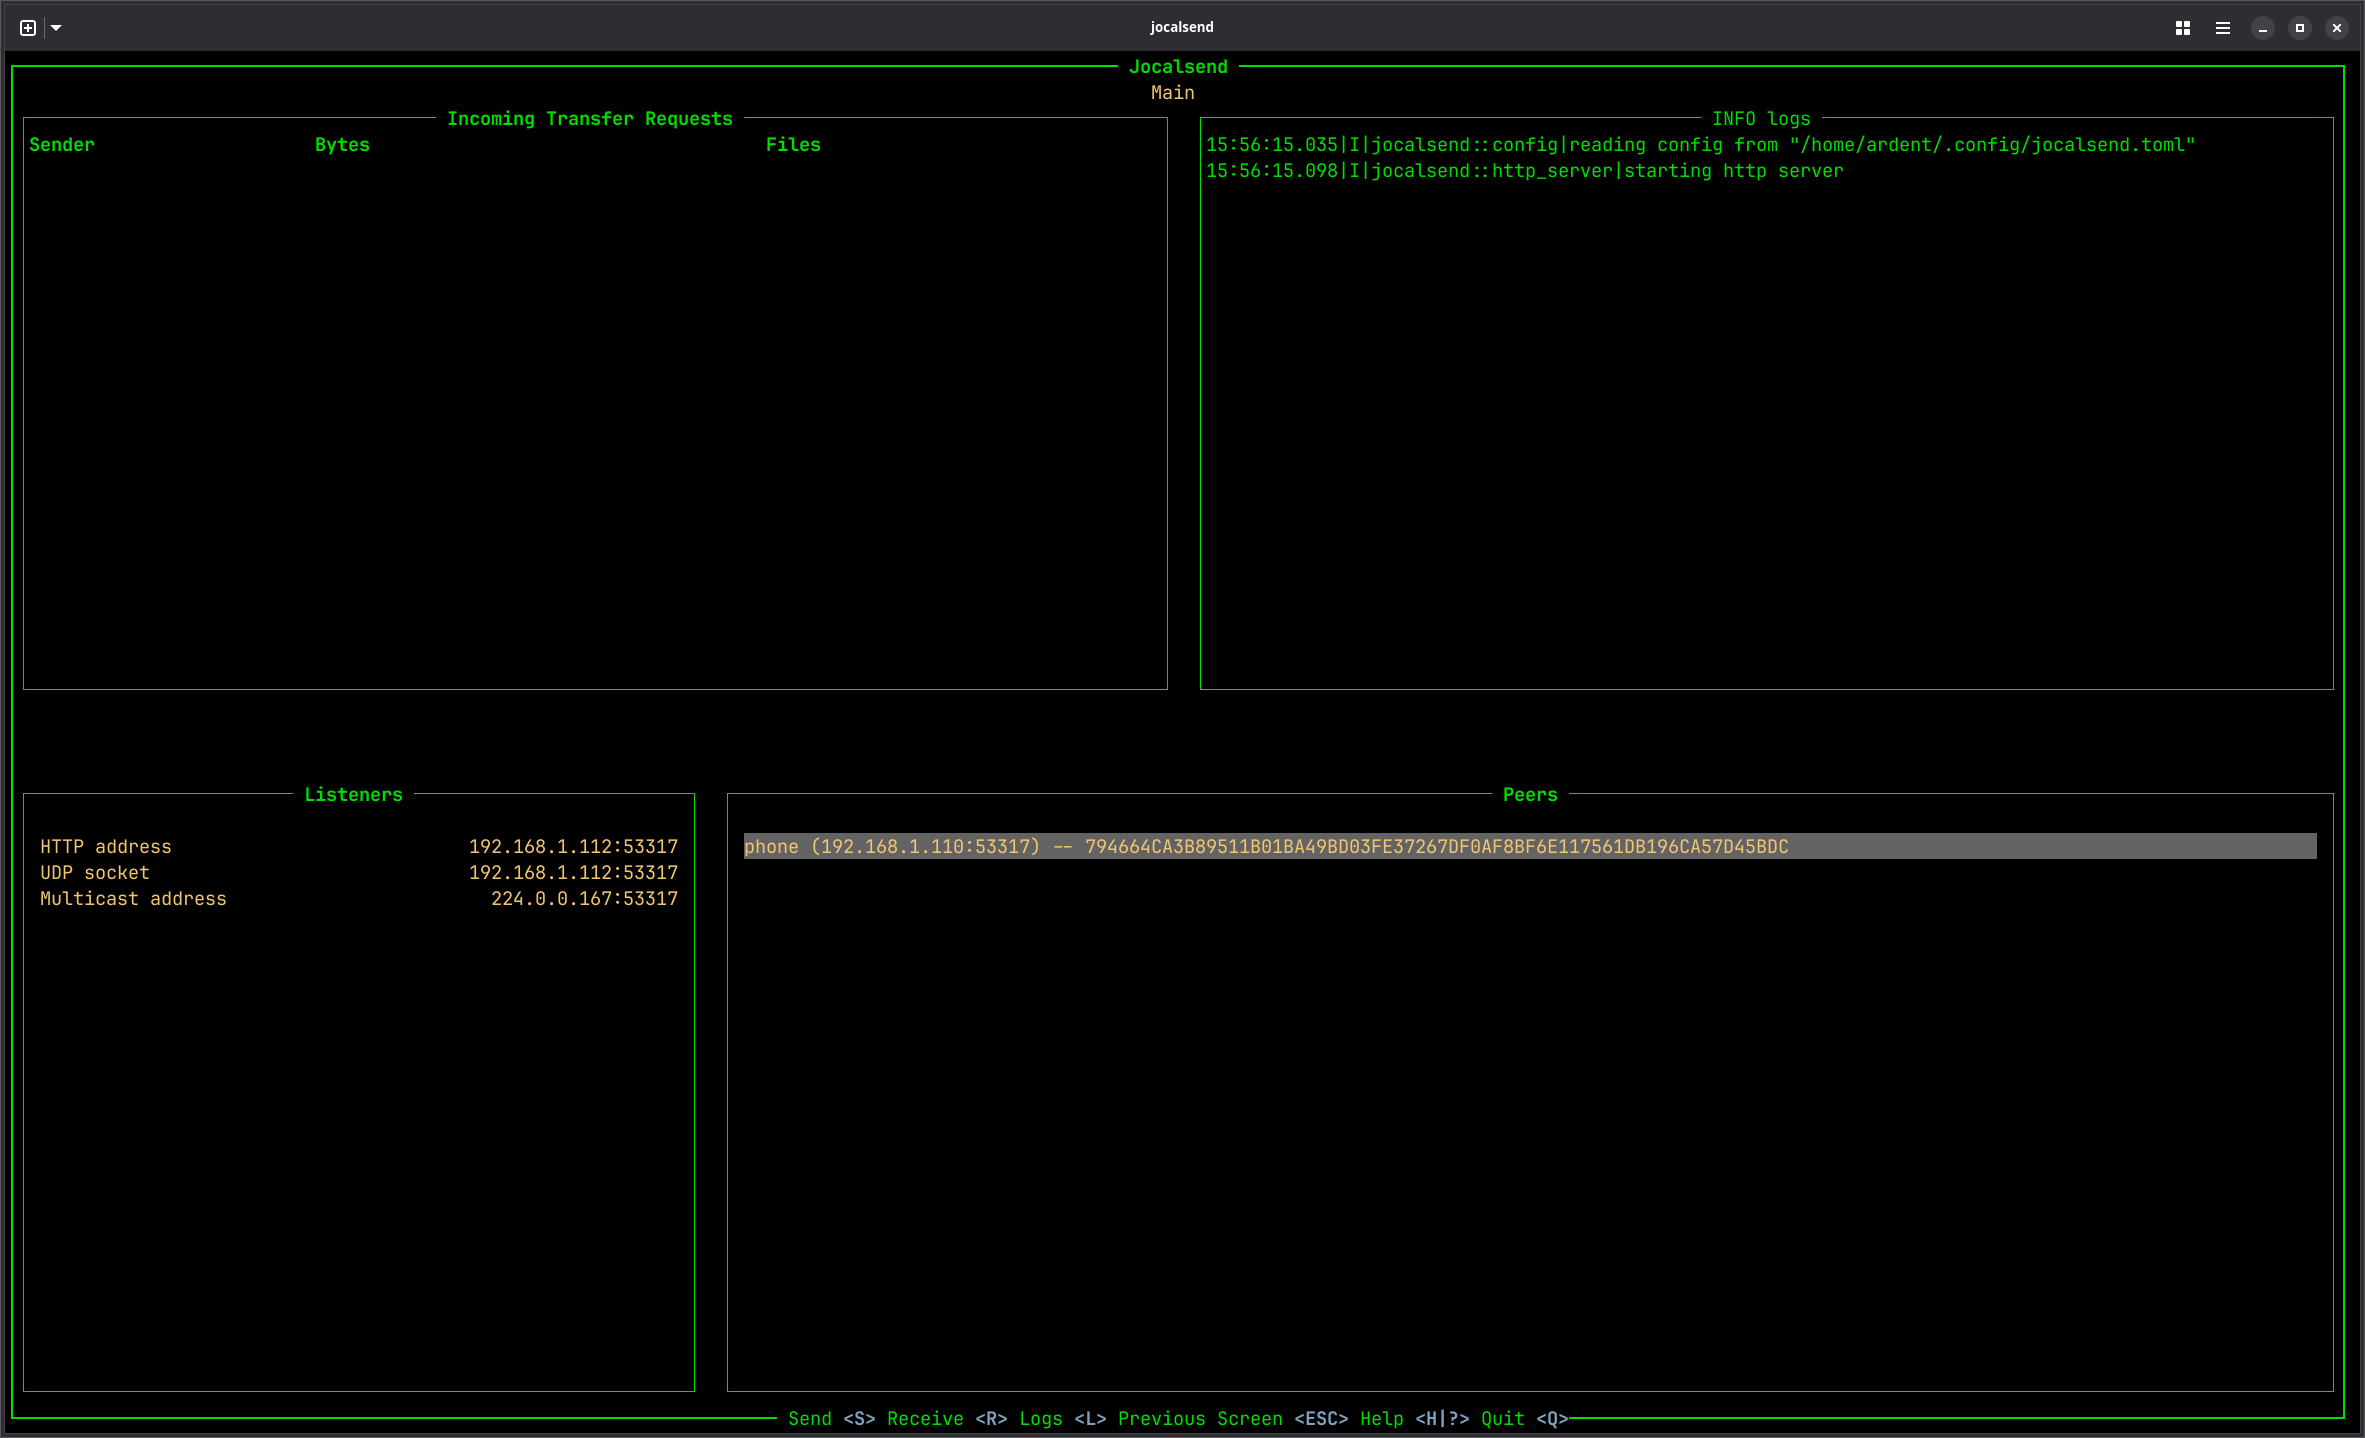Image resolution: width=2365 pixels, height=1438 pixels.
Task: Maximize the jocalsend terminal window
Action: pyautogui.click(x=2299, y=28)
